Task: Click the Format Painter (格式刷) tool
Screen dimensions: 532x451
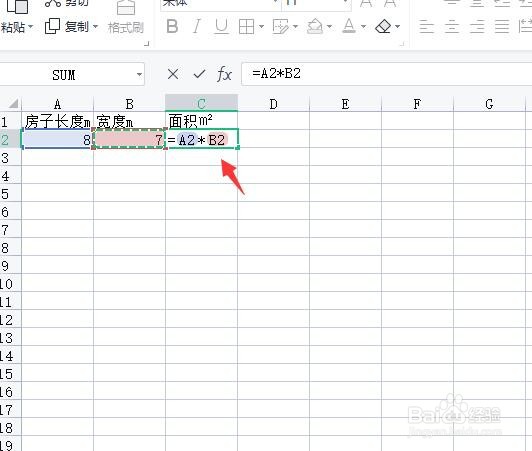Action: click(126, 17)
